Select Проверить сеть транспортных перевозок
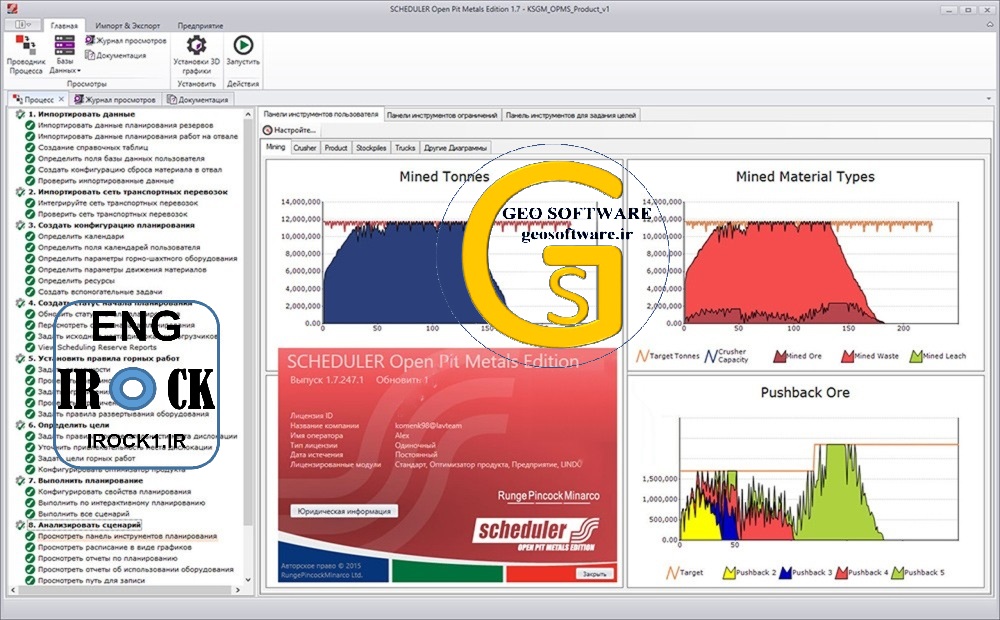 point(113,214)
